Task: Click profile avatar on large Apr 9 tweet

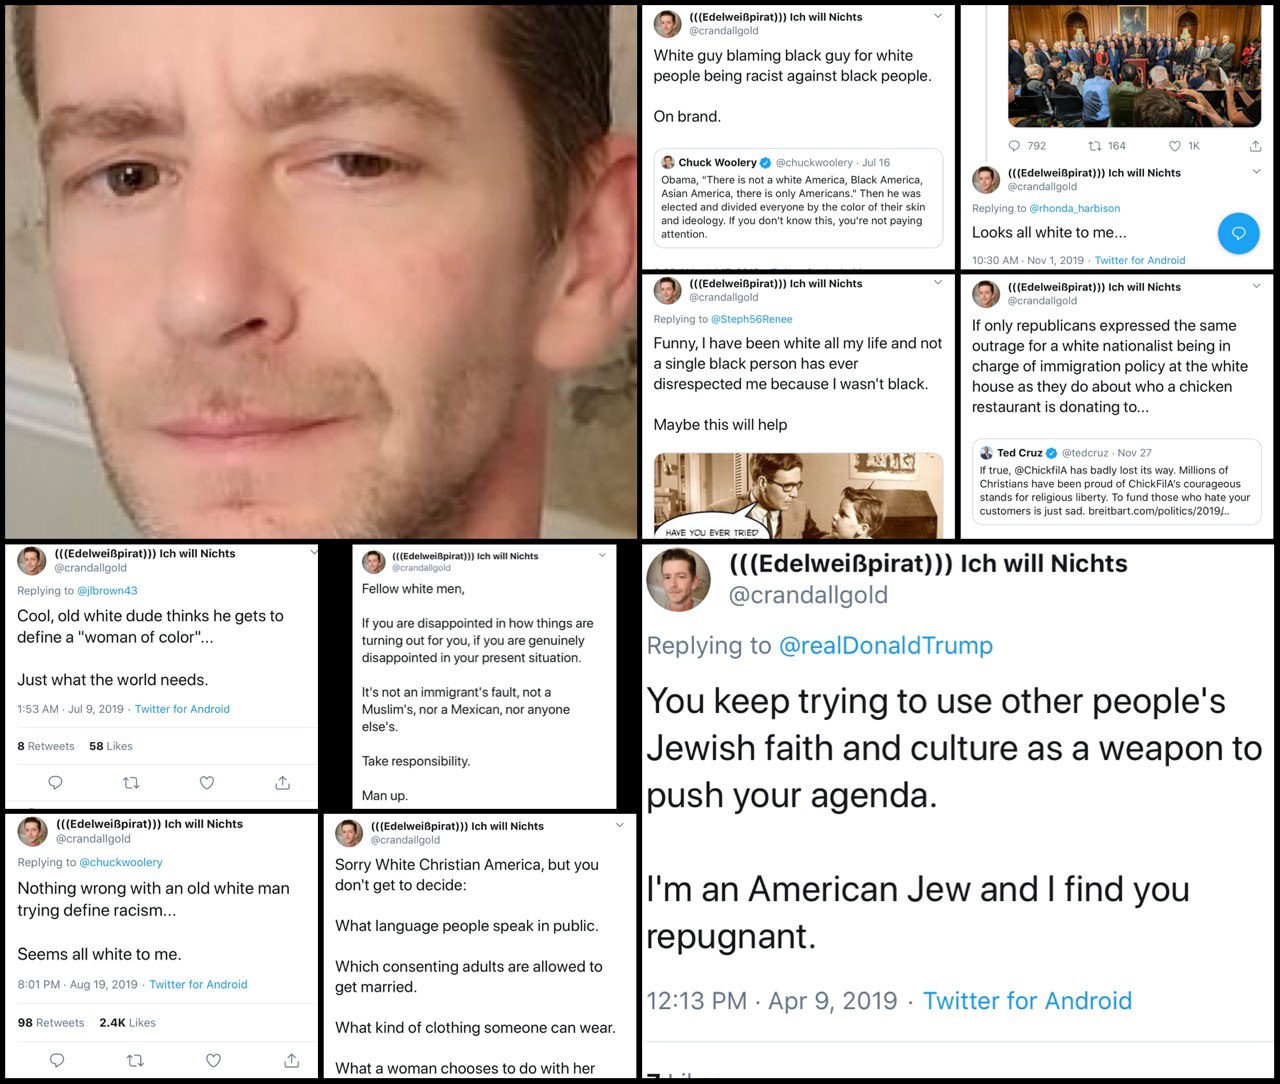Action: point(679,580)
